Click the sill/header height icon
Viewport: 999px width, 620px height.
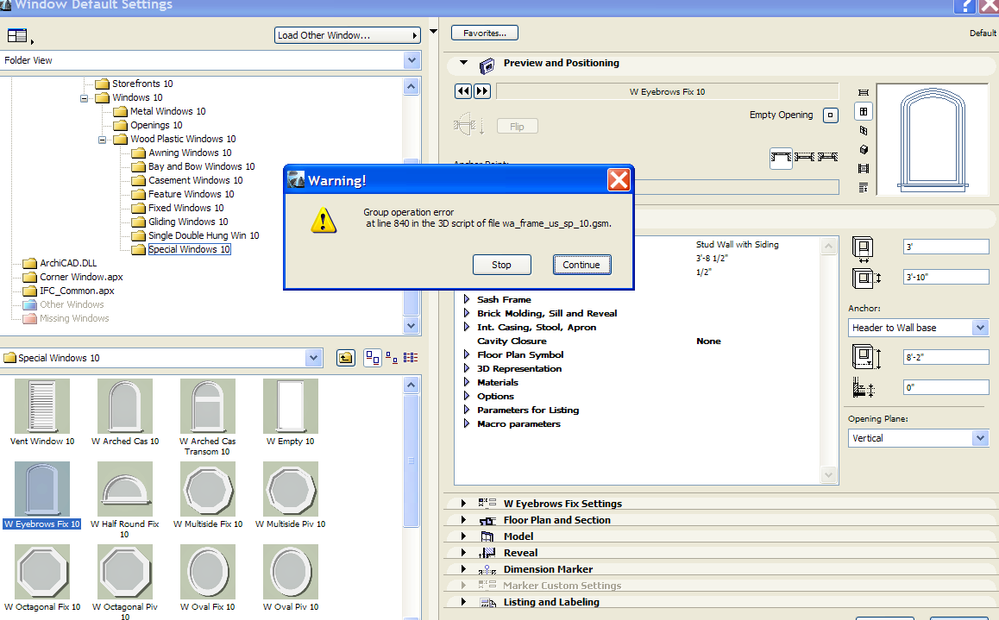click(x=866, y=357)
